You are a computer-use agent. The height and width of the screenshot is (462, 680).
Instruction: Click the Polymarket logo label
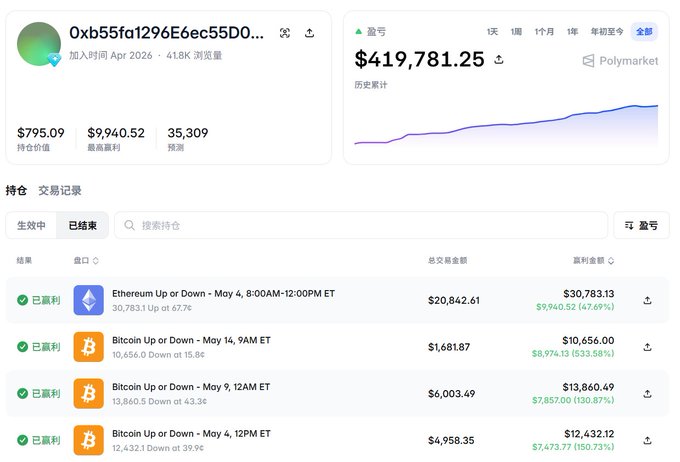[x=620, y=61]
